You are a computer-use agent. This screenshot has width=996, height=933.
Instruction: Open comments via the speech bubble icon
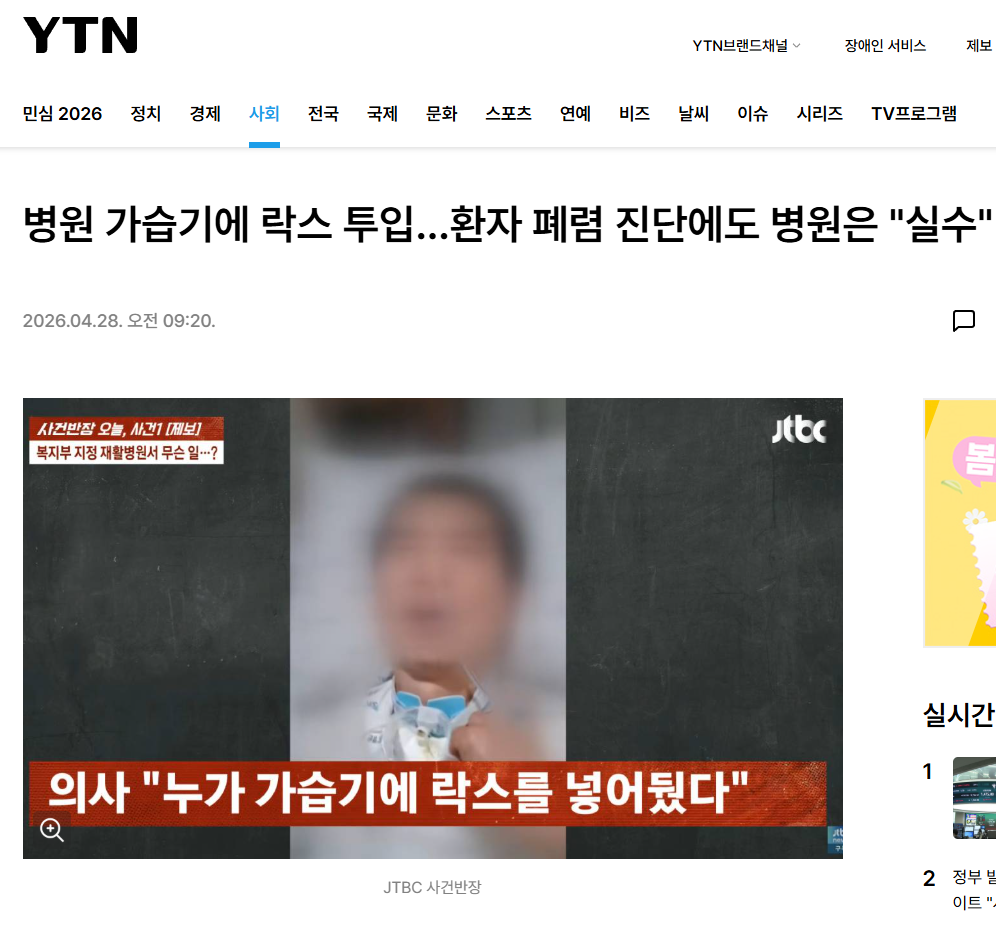tap(963, 321)
